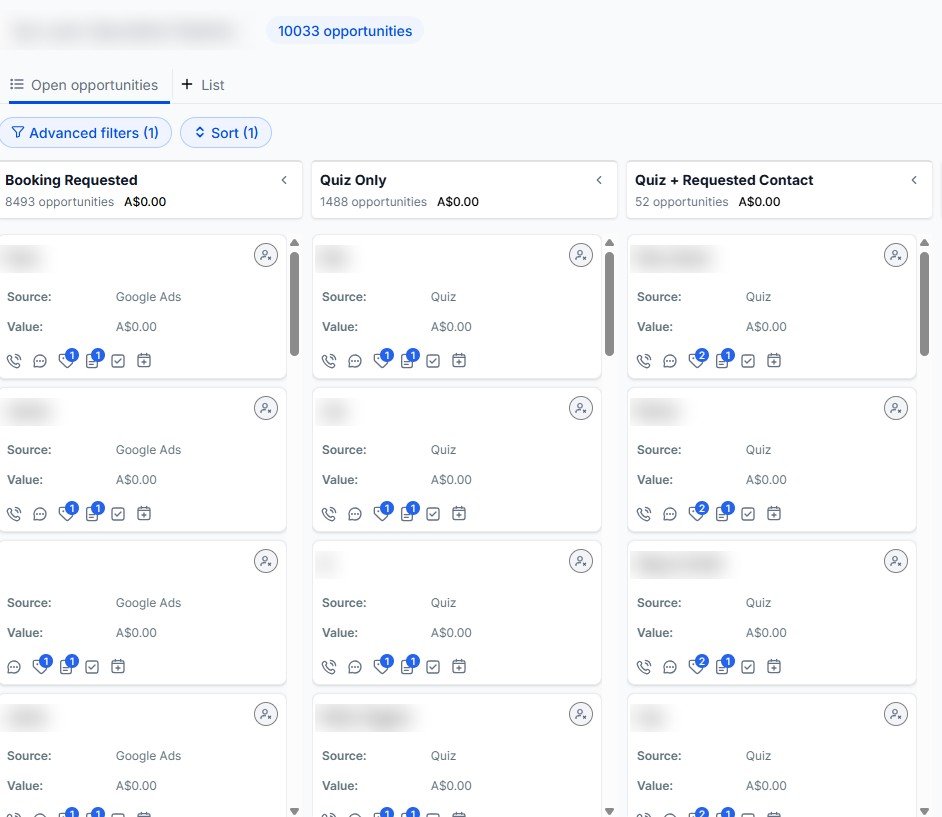Click the tasks icon on the first Quiz Only card
Image resolution: width=942 pixels, height=817 pixels.
433,361
